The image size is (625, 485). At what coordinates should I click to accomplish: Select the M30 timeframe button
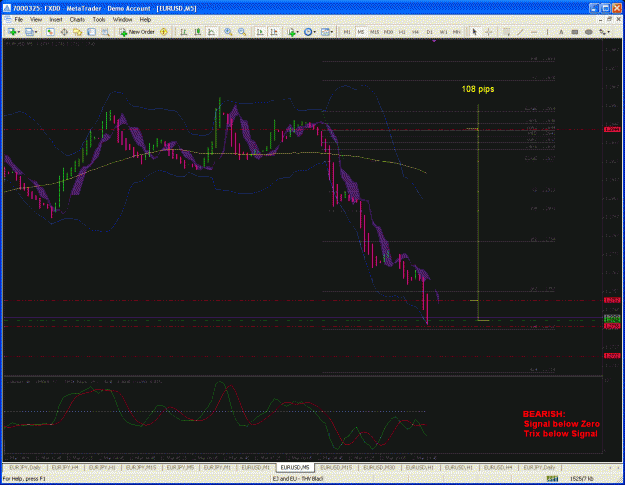click(x=388, y=32)
